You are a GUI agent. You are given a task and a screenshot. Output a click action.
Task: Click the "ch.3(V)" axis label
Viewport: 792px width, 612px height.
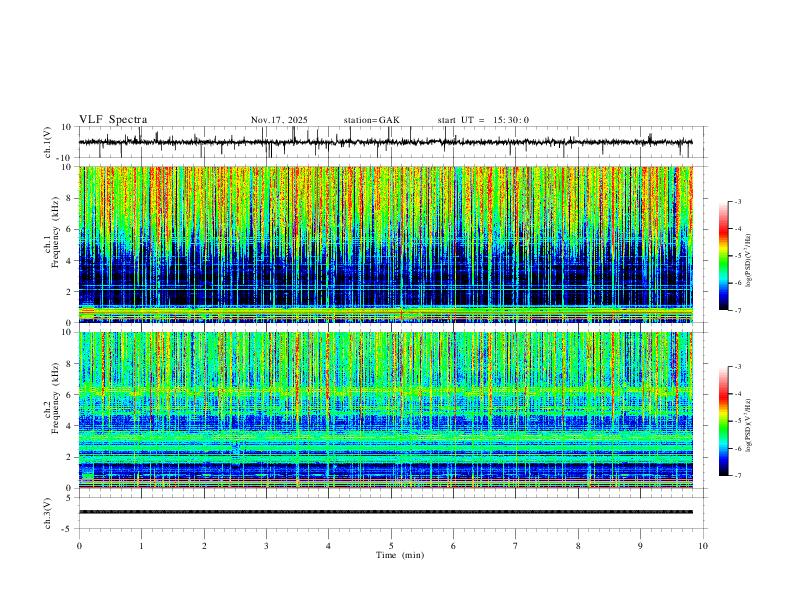coord(48,513)
